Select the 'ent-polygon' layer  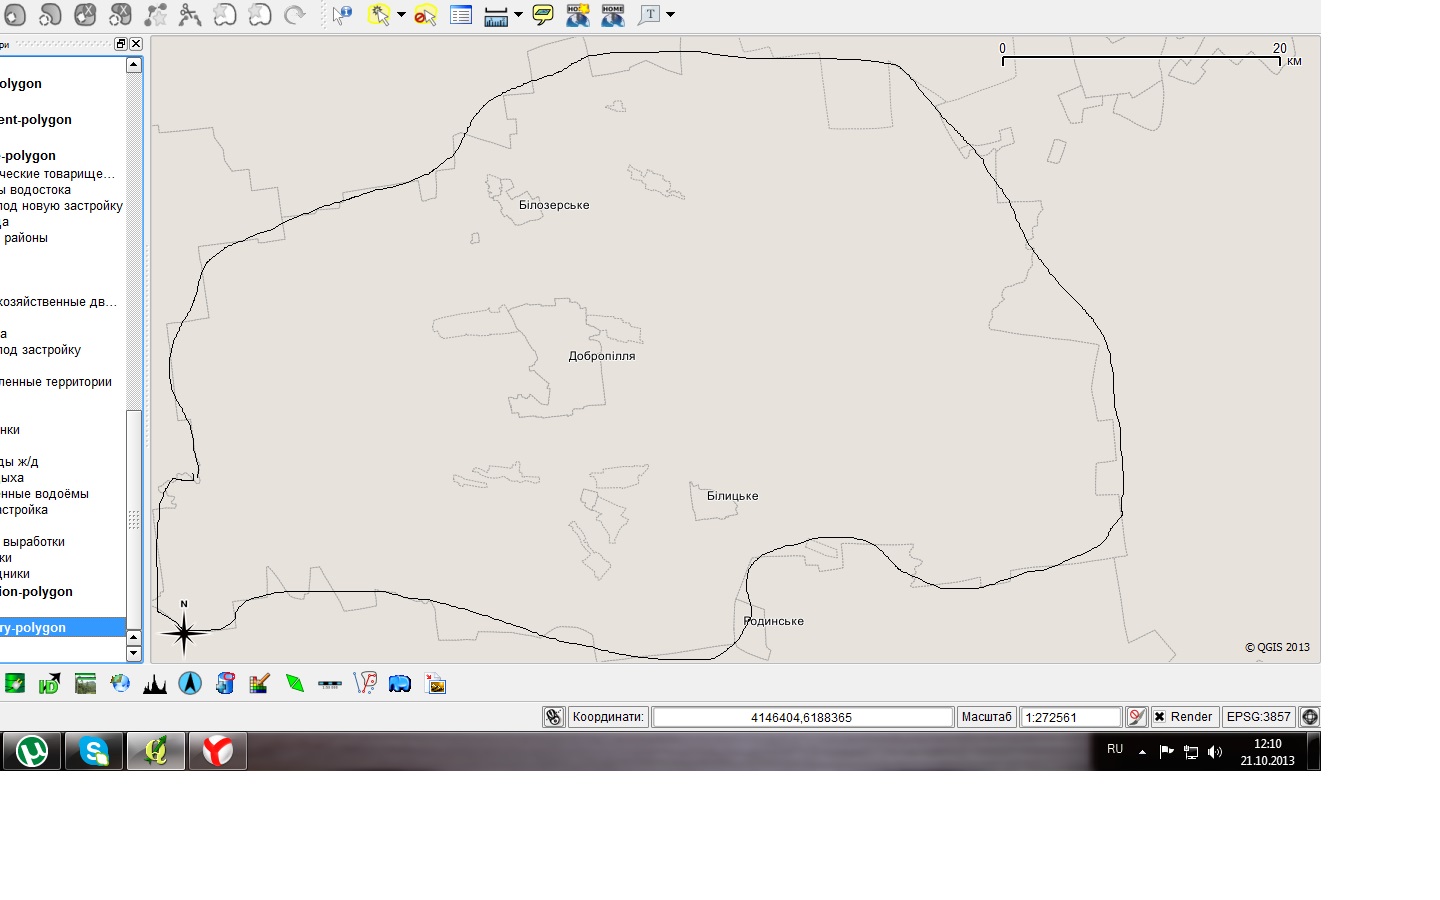[36, 120]
